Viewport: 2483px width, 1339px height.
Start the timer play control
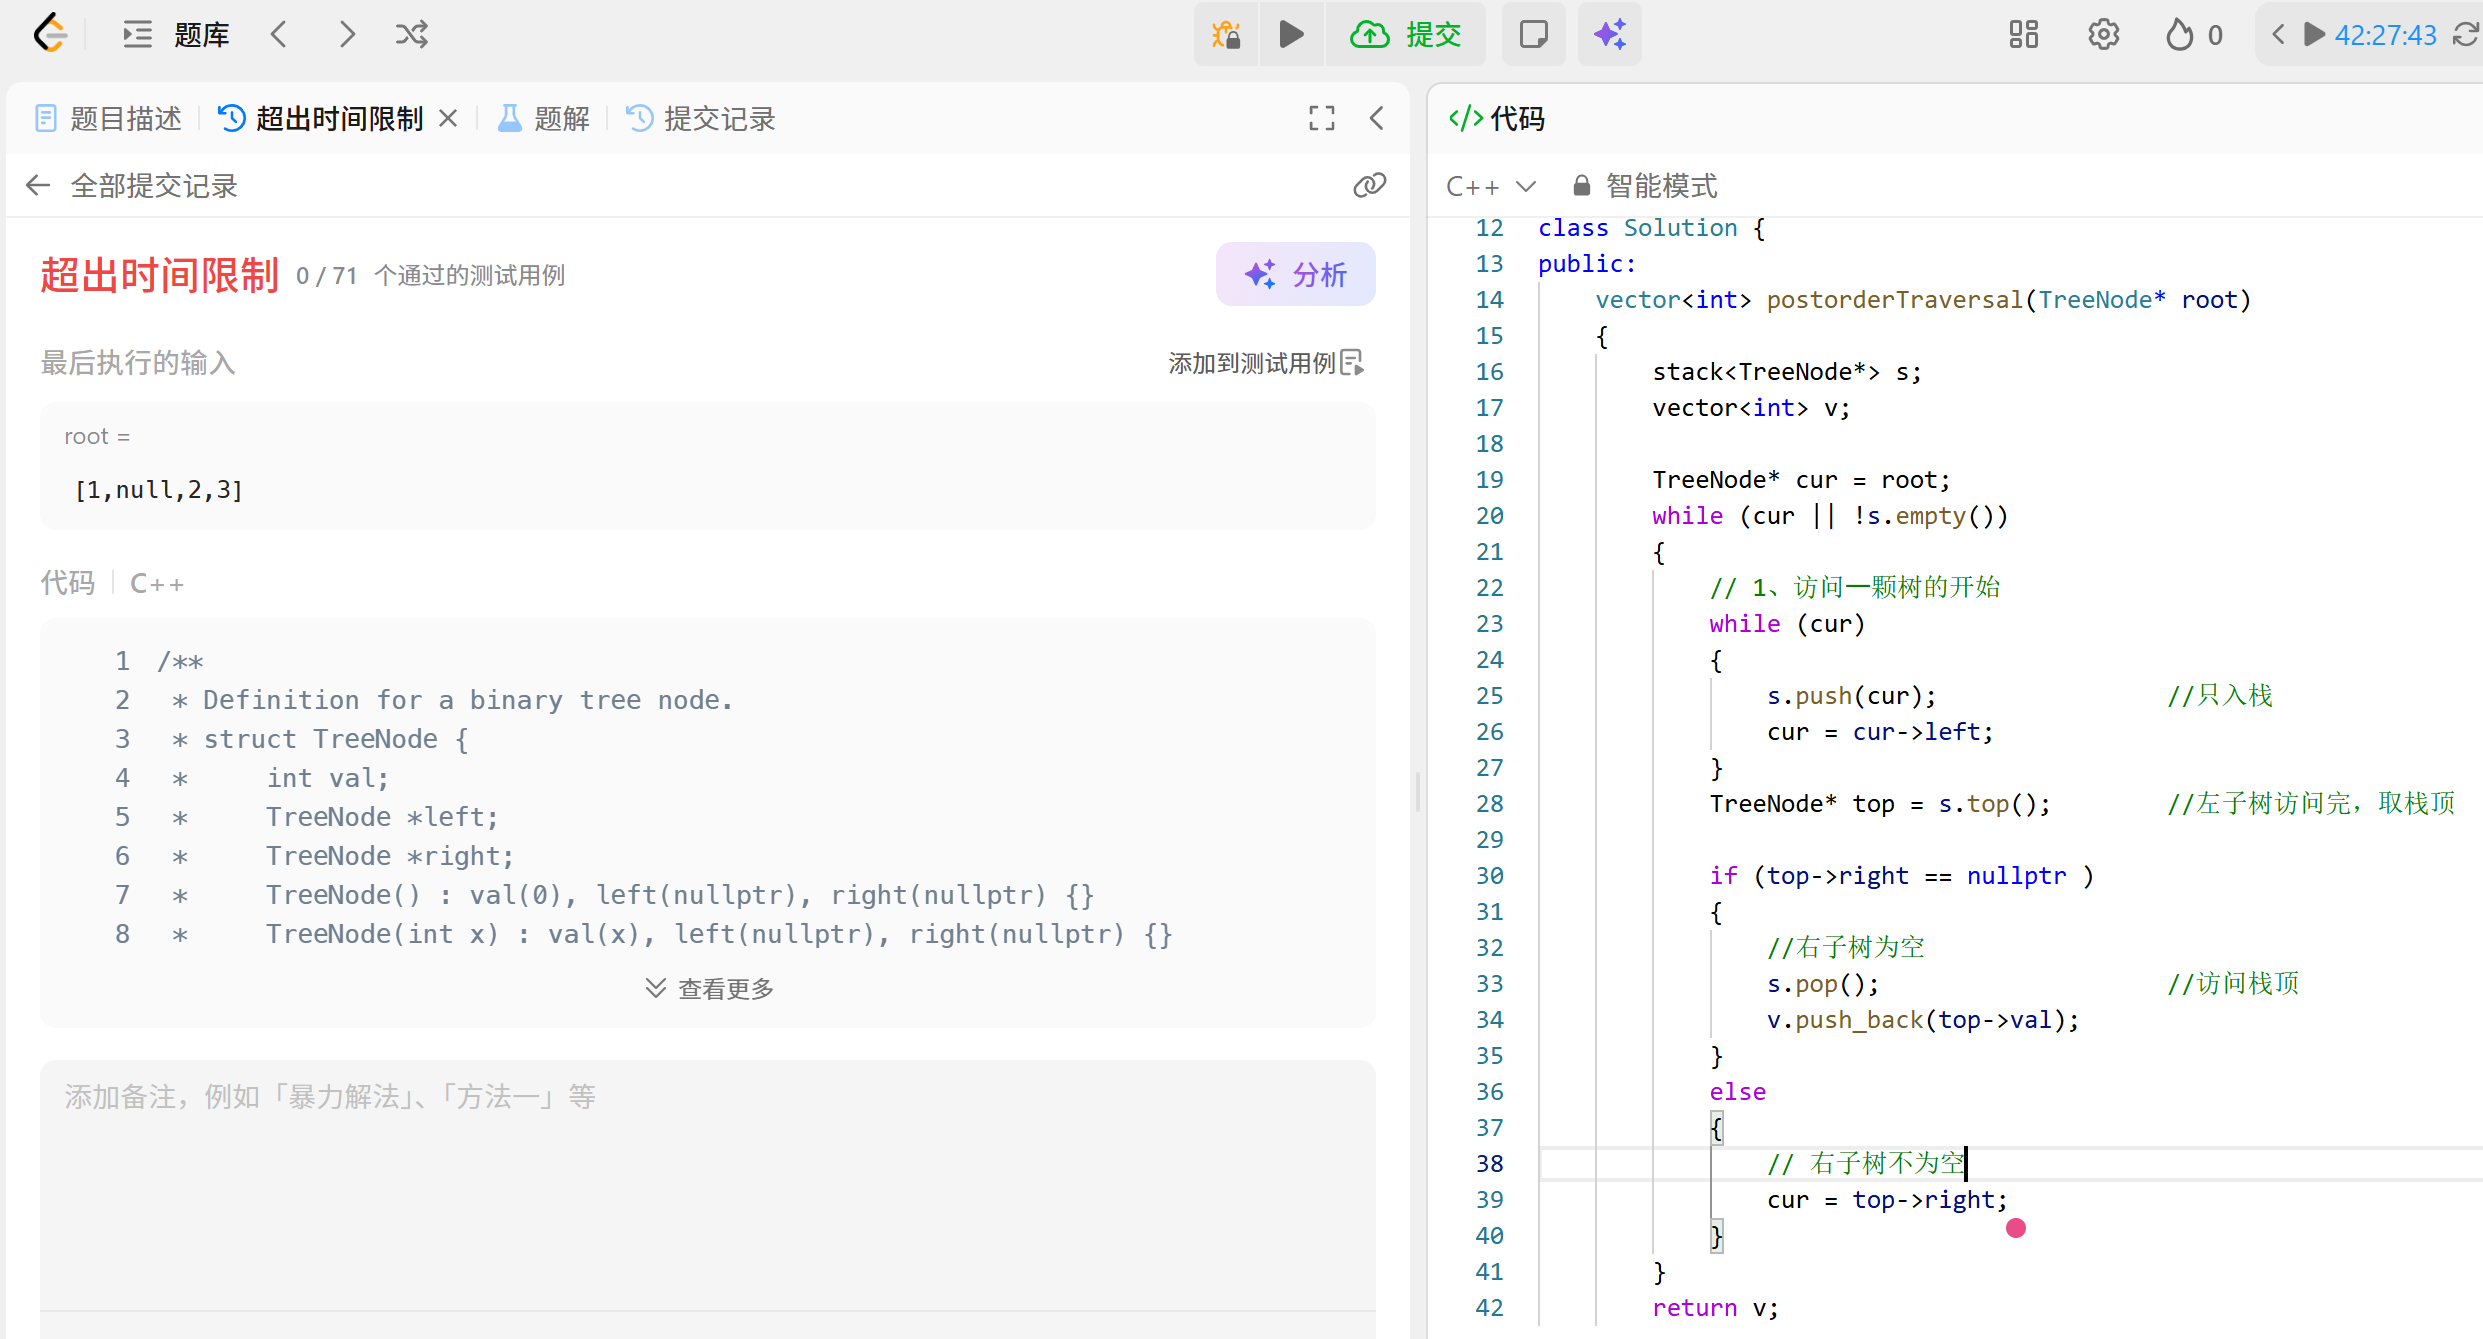[x=2313, y=34]
